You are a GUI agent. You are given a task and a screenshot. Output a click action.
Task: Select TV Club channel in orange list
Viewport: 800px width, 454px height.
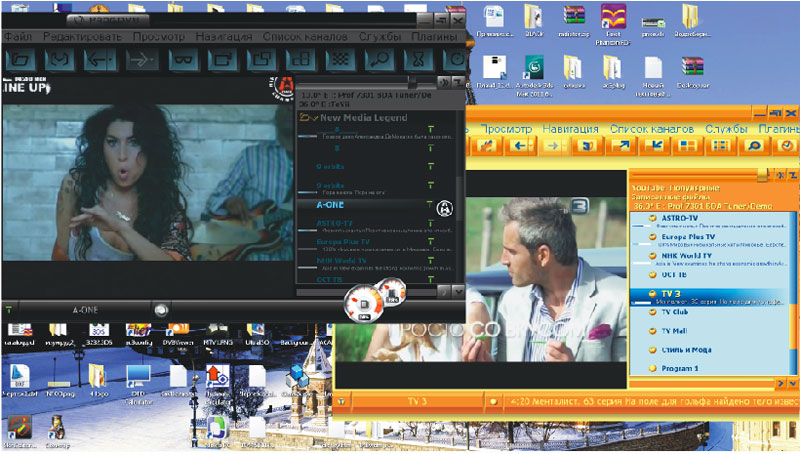point(677,312)
